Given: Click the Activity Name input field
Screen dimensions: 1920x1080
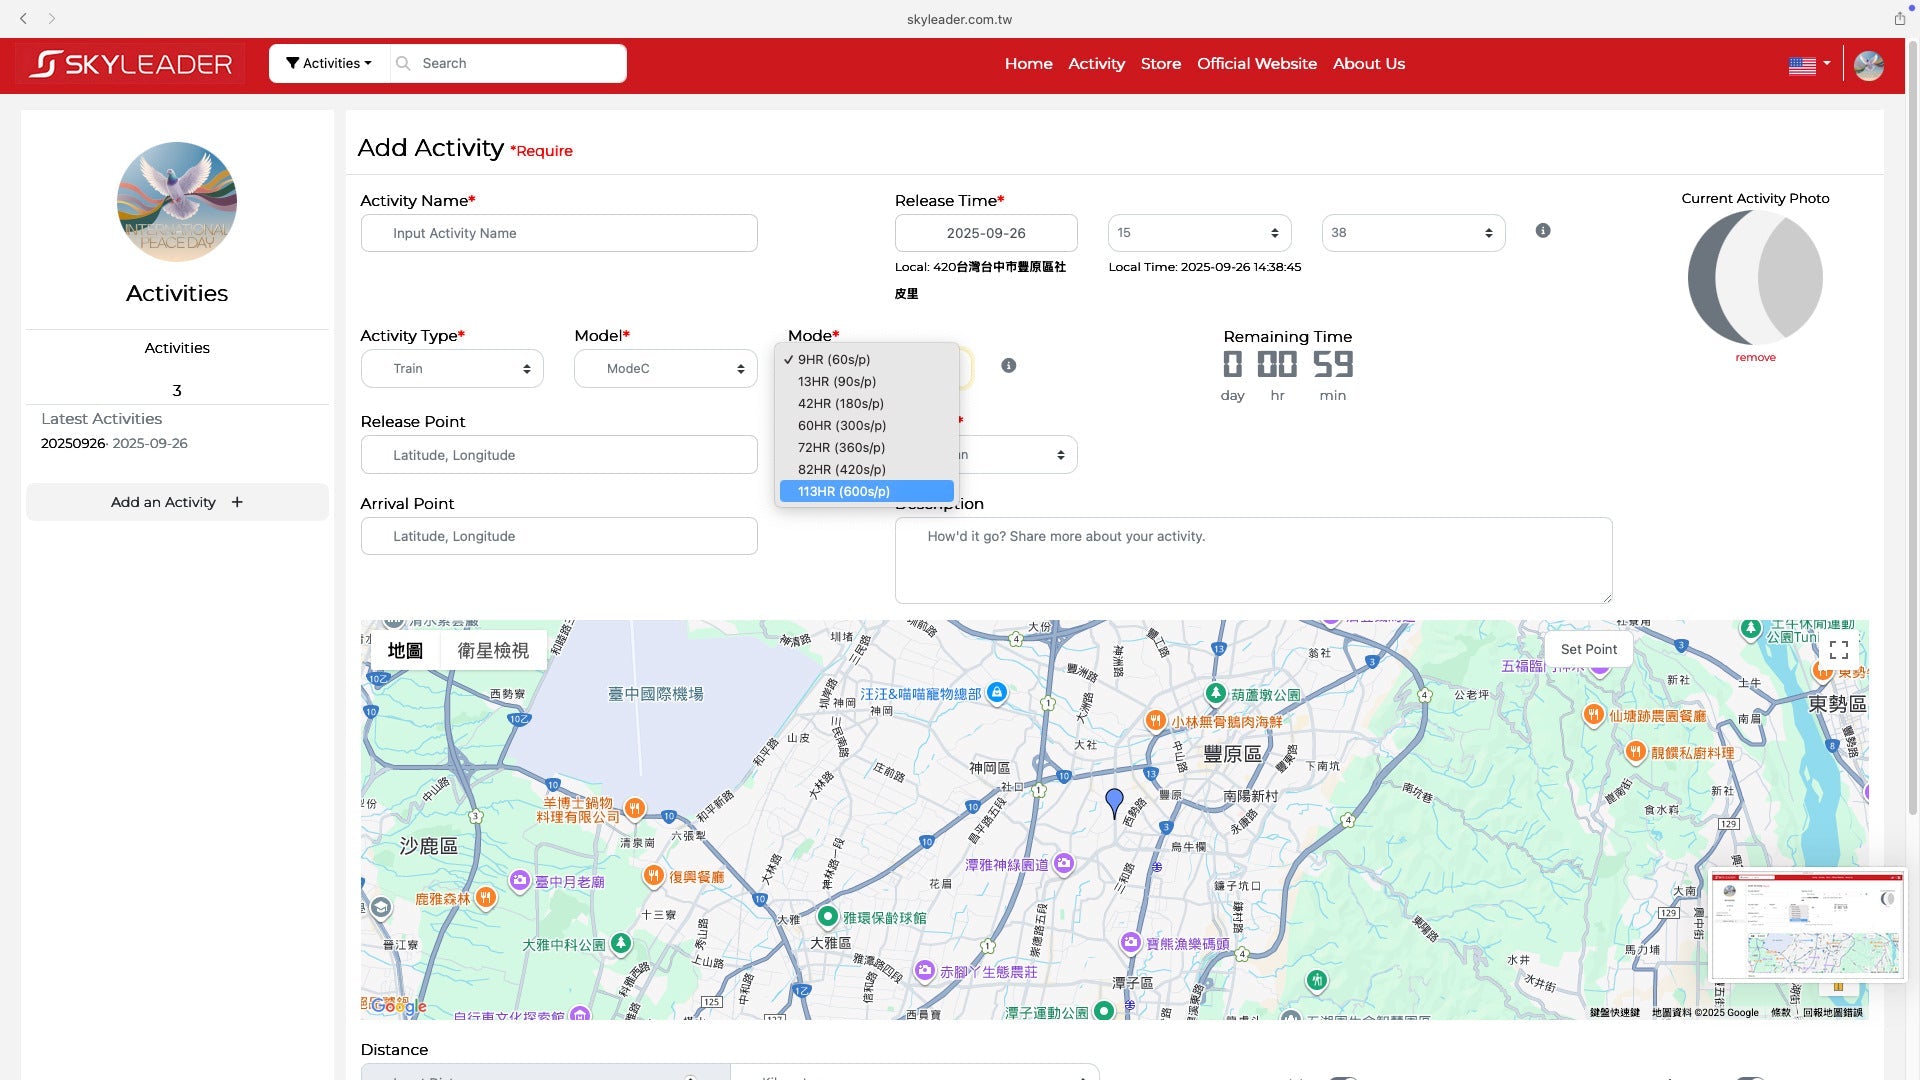Looking at the screenshot, I should (559, 233).
